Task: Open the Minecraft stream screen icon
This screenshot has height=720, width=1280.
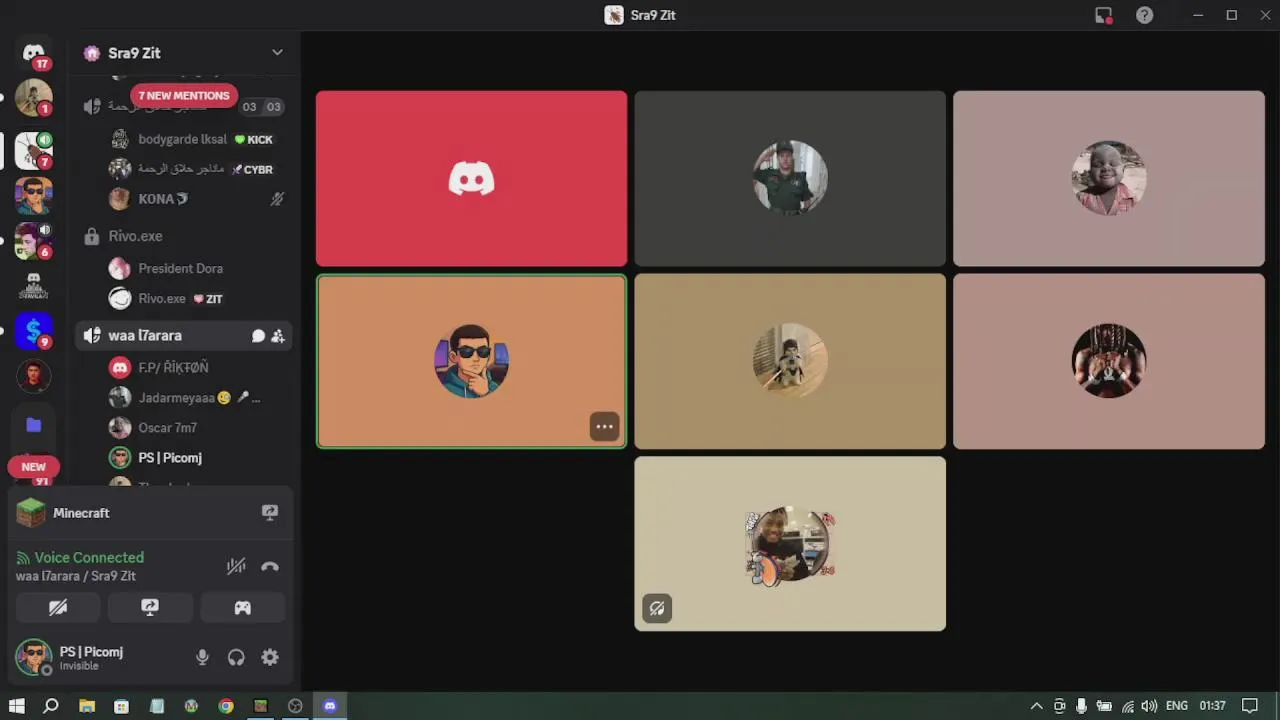Action: 269,512
